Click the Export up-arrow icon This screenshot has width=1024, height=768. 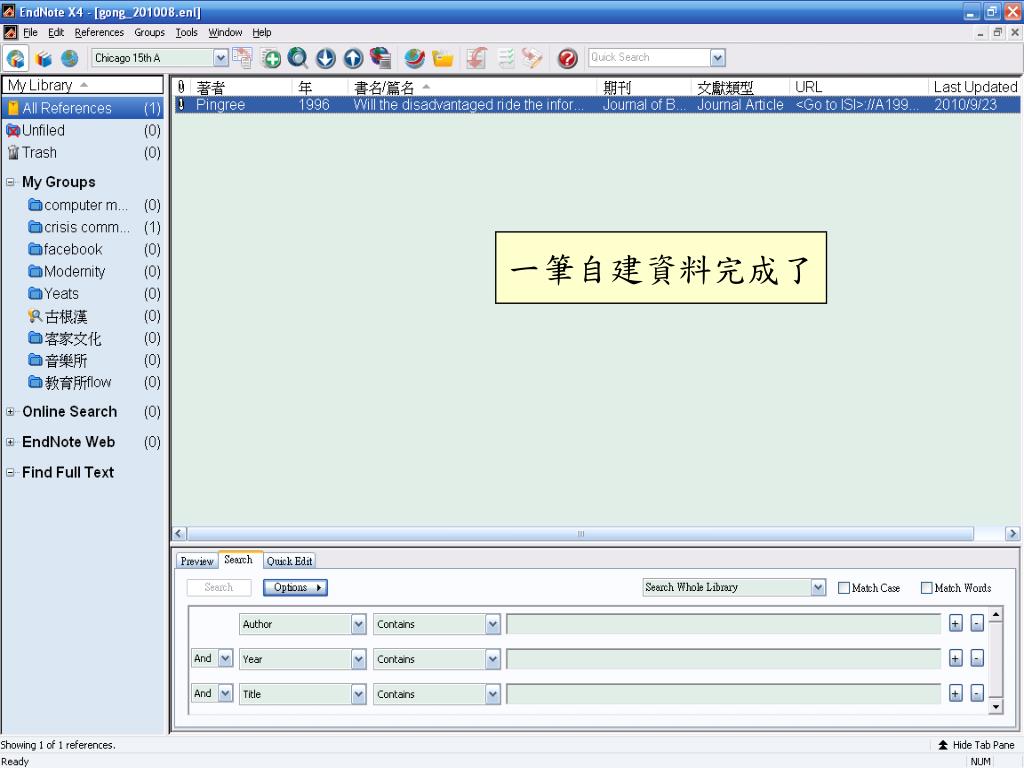pos(353,58)
